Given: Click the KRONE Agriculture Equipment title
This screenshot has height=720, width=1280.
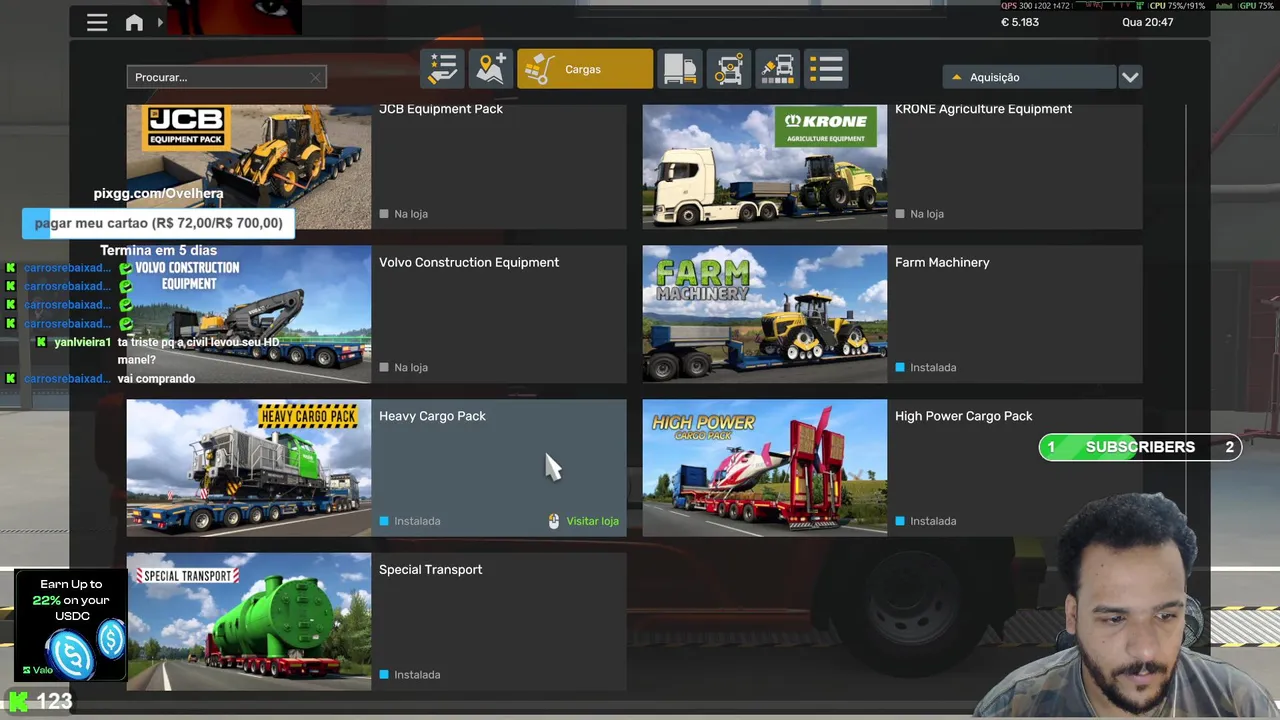Looking at the screenshot, I should [983, 109].
